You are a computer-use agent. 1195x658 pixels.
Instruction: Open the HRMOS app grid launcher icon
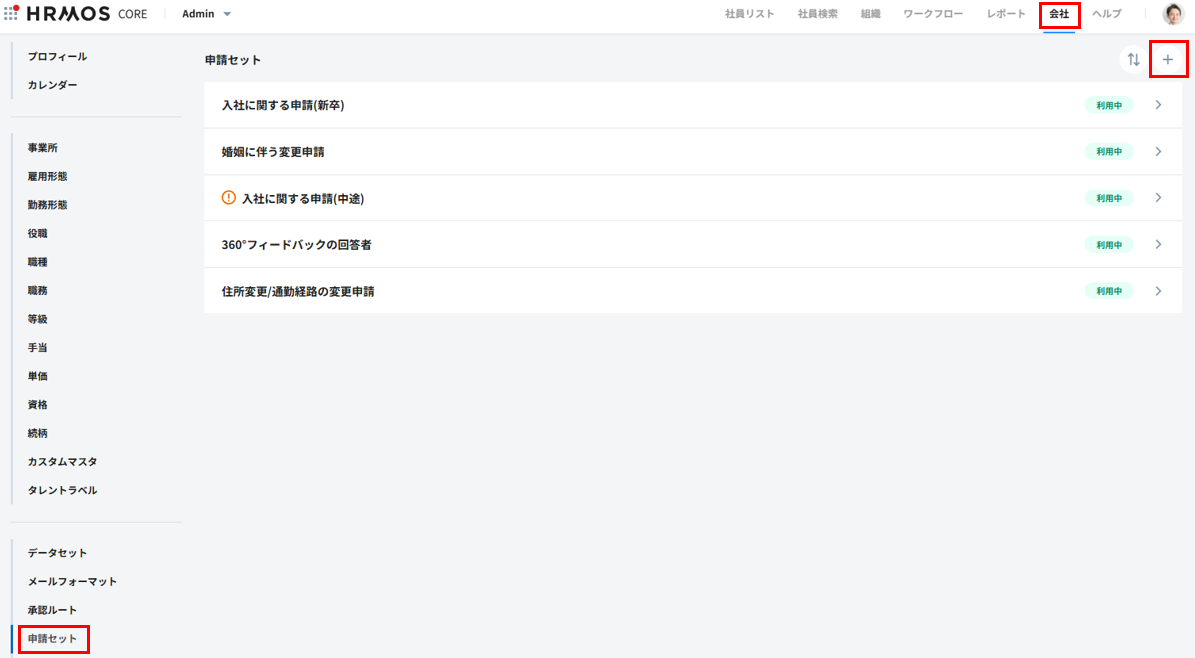[x=11, y=14]
